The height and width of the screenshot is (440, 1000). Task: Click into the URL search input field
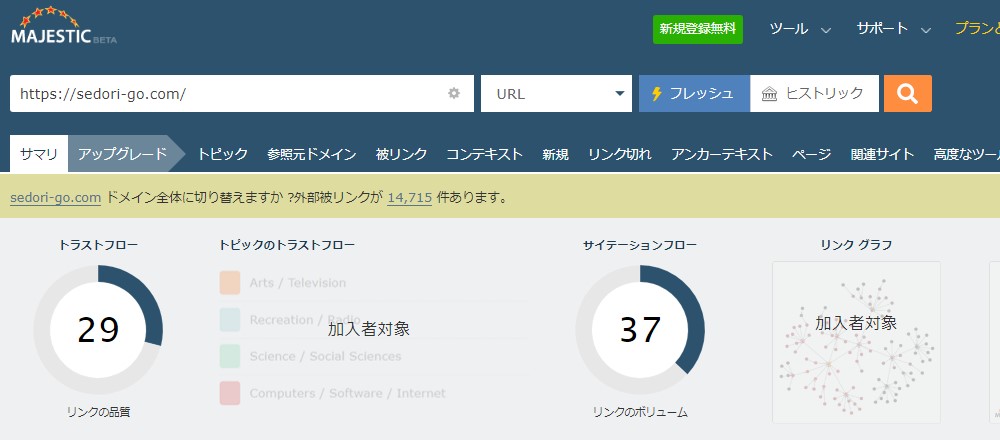[x=220, y=94]
